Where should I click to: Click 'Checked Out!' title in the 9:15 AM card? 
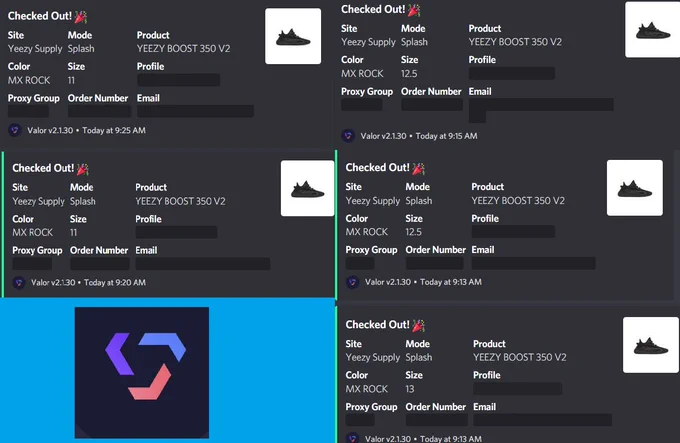coord(373,10)
